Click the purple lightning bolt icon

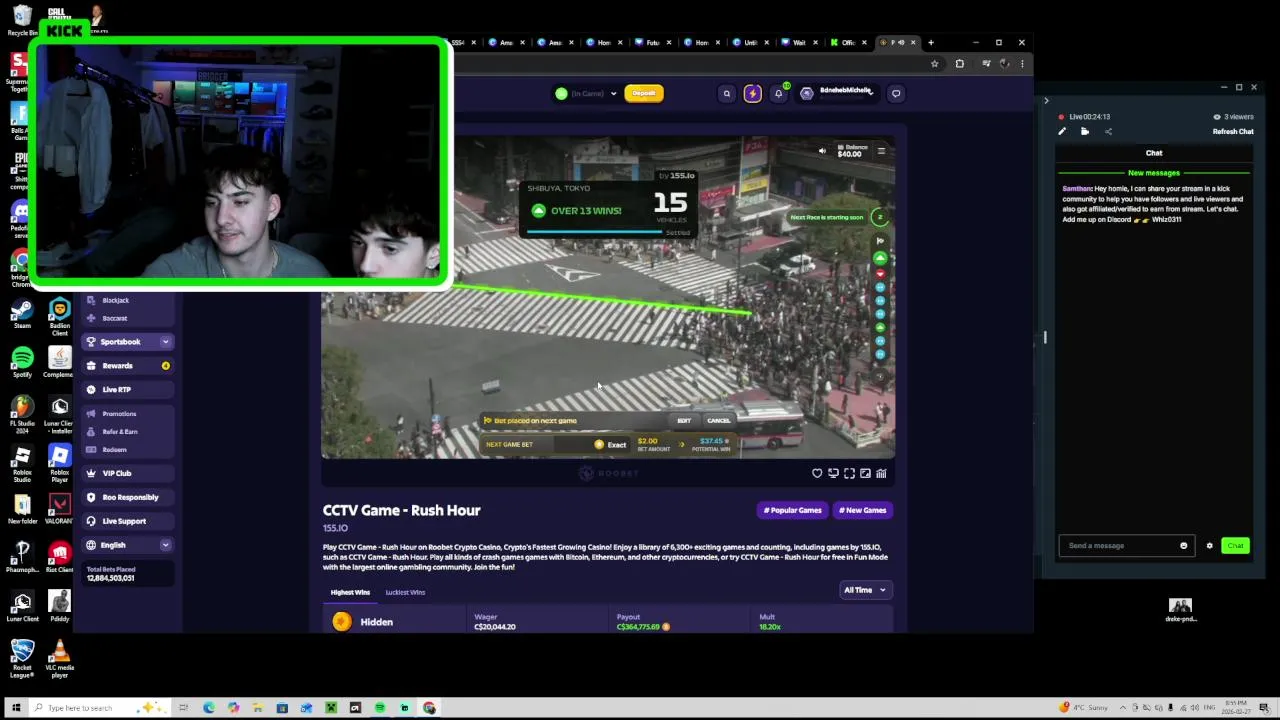click(752, 94)
